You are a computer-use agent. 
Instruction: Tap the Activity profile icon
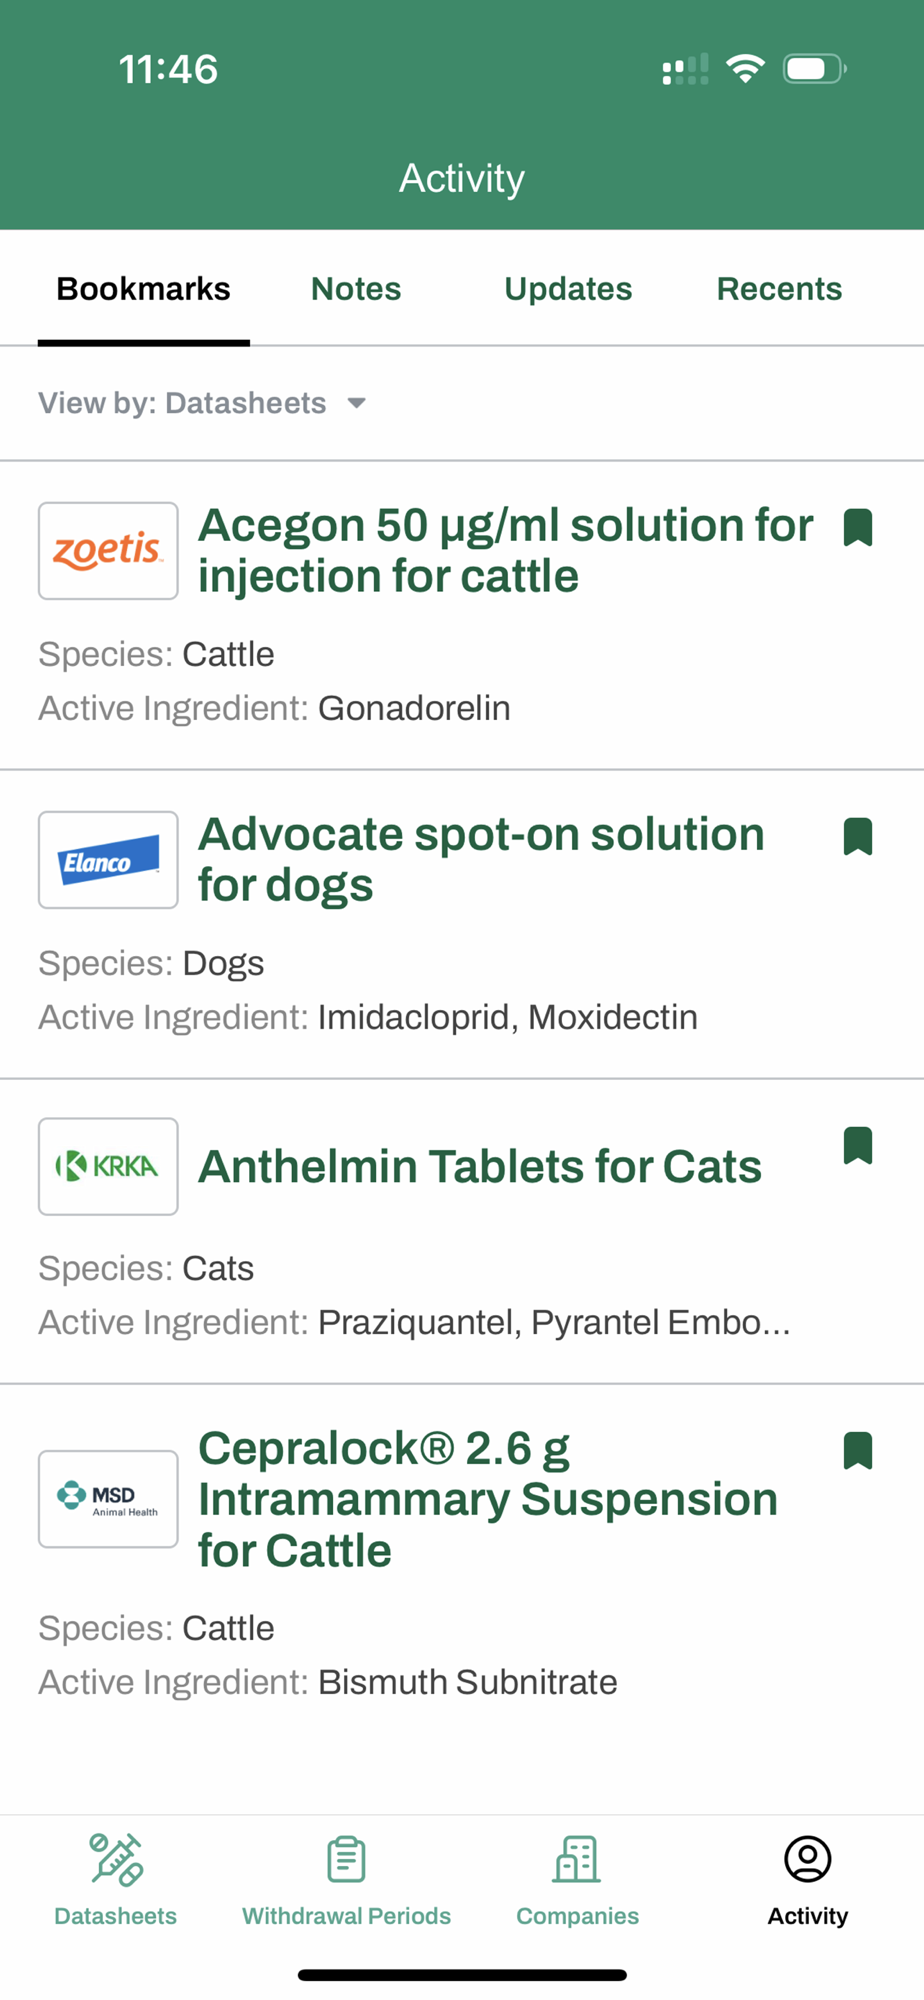tap(807, 1861)
